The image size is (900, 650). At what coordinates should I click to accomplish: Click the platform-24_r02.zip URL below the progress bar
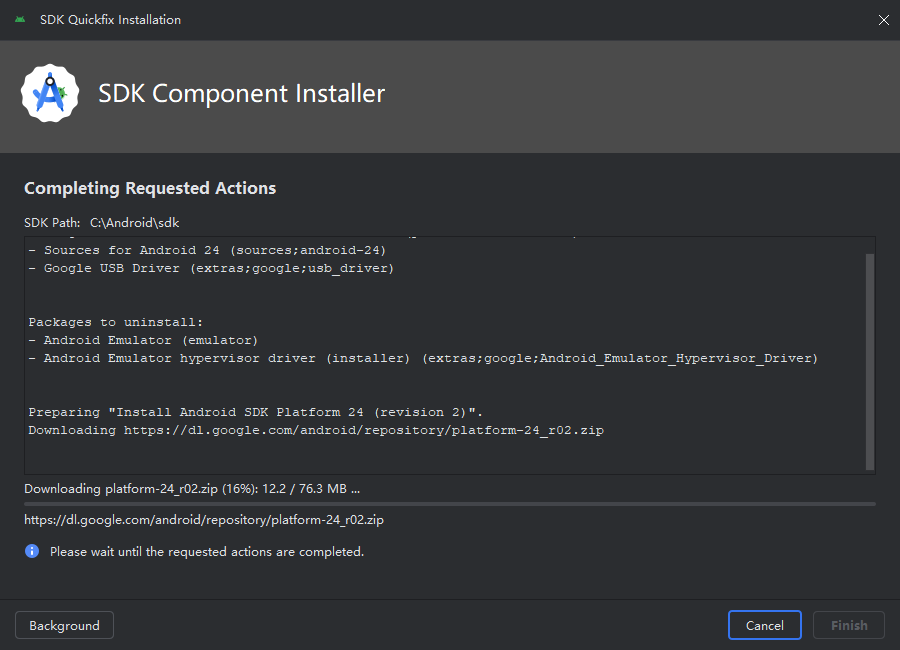pos(204,520)
